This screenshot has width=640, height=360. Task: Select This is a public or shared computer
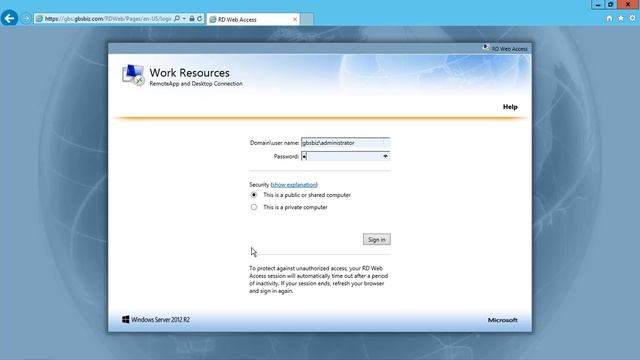pos(254,195)
